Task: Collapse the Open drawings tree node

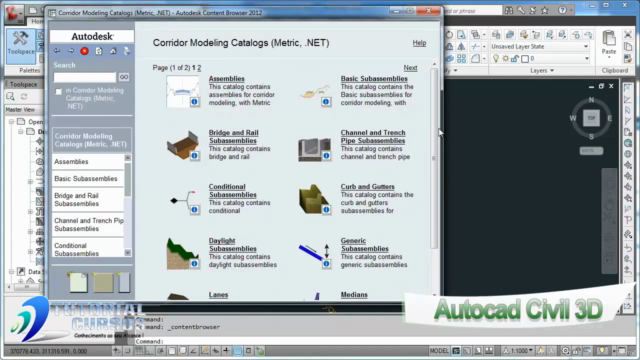Action: coord(11,122)
